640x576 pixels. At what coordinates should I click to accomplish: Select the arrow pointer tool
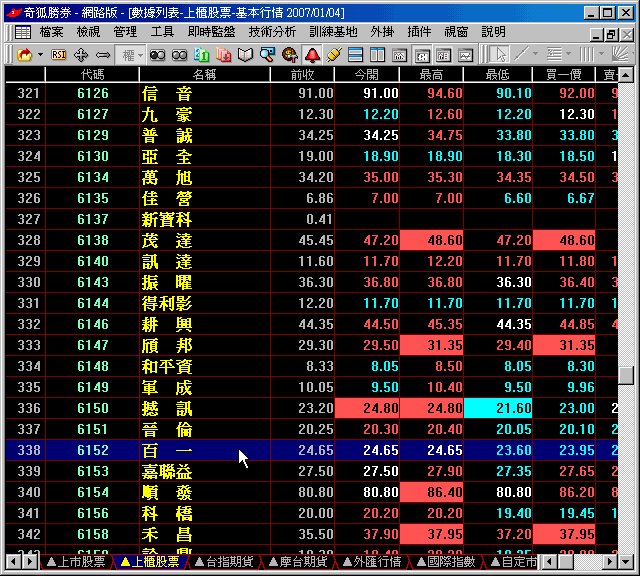[x=500, y=55]
